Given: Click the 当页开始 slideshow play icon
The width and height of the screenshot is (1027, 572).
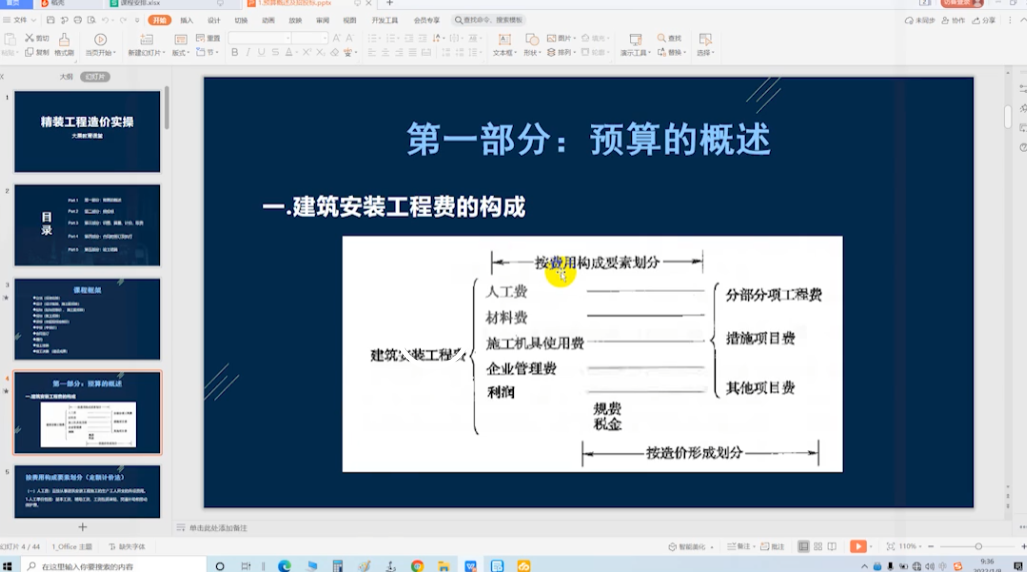Looking at the screenshot, I should [100, 40].
